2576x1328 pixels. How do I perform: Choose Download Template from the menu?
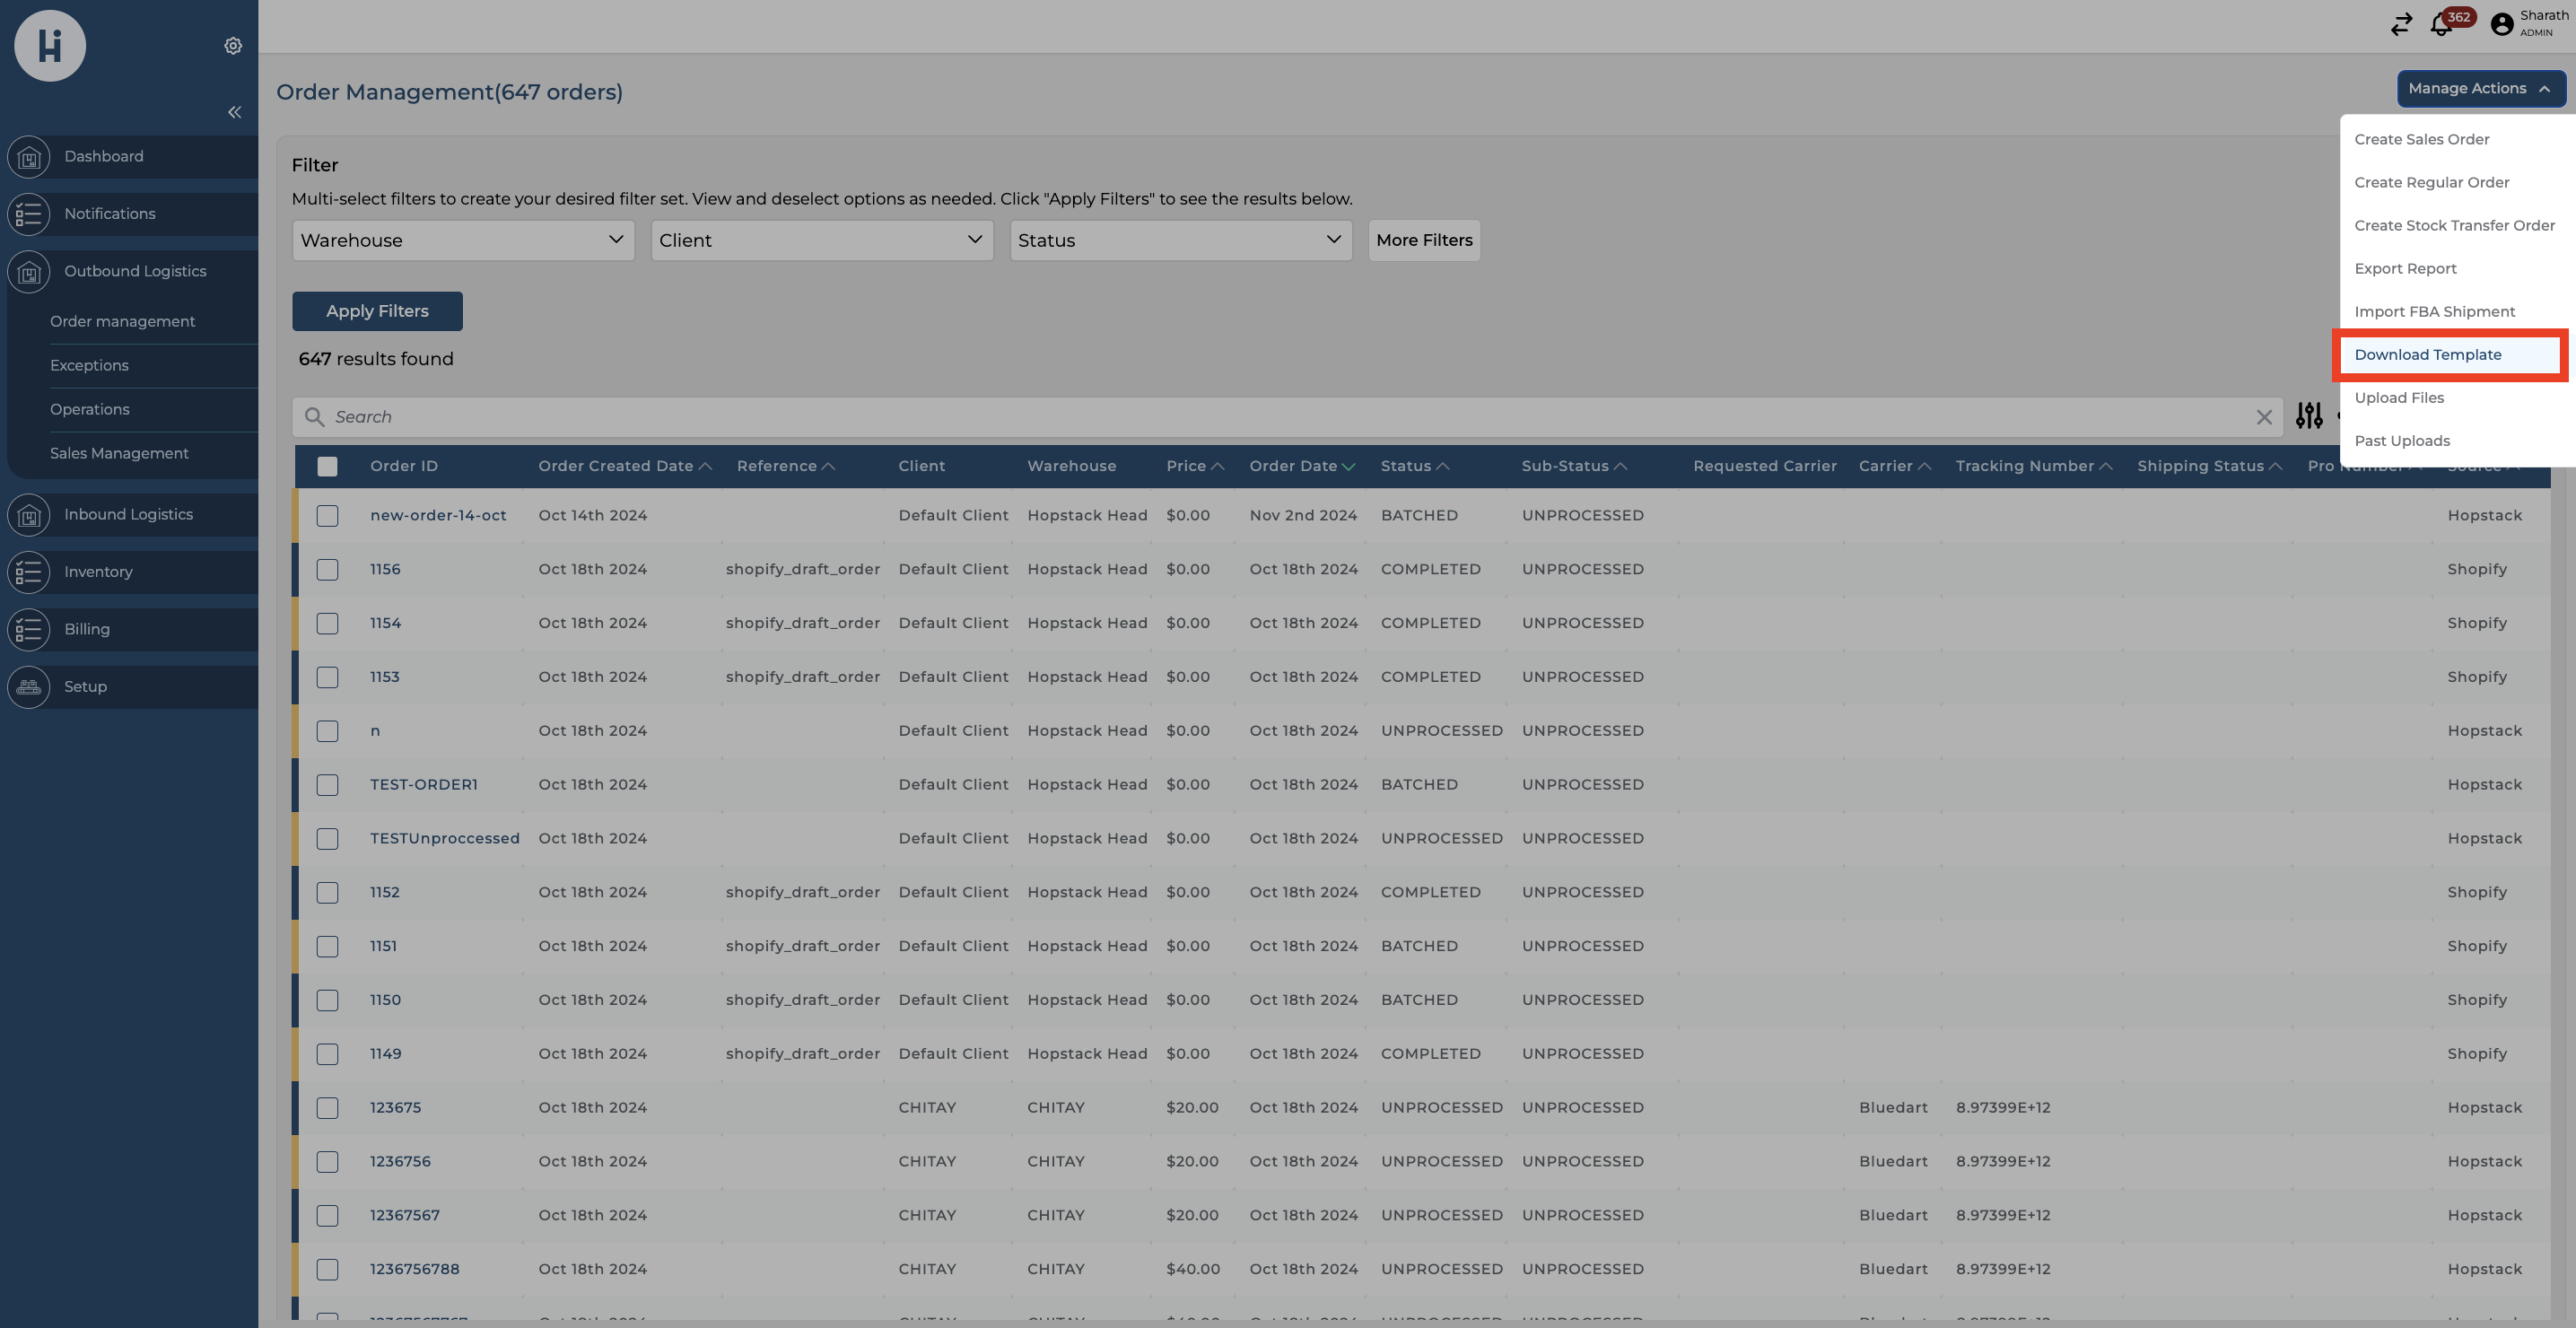(2427, 354)
